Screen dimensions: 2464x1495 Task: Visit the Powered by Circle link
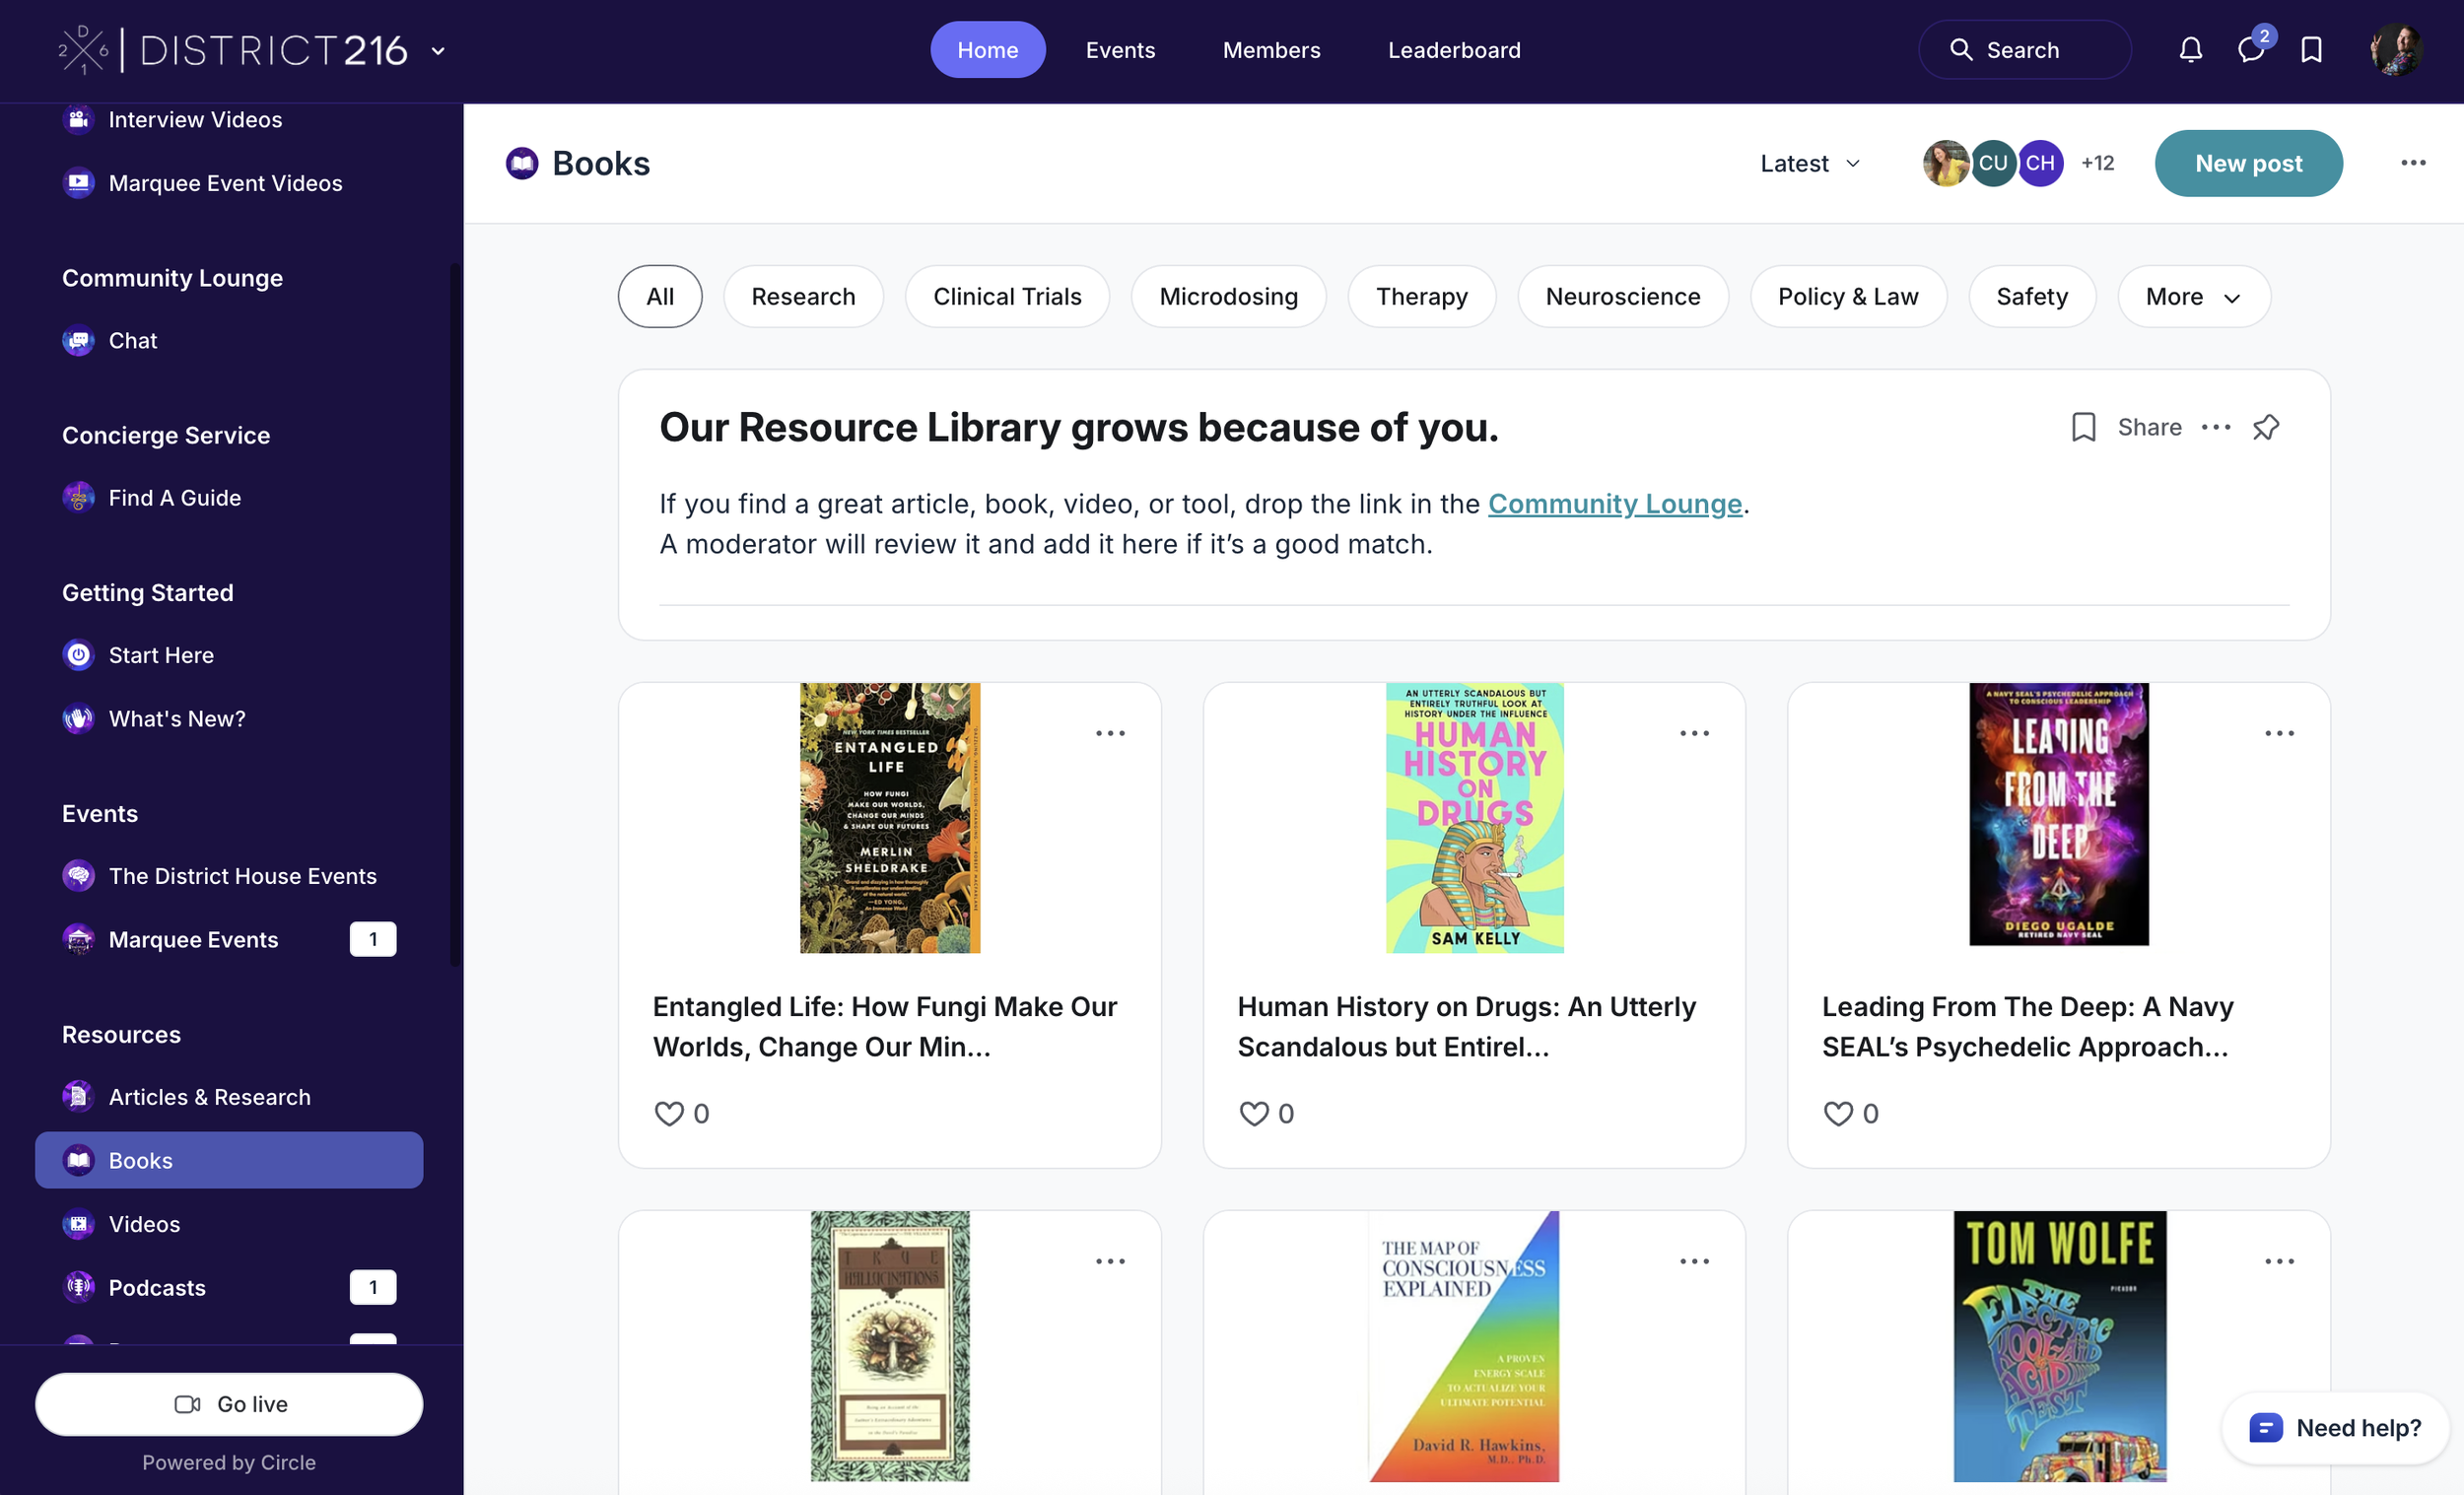click(229, 1462)
